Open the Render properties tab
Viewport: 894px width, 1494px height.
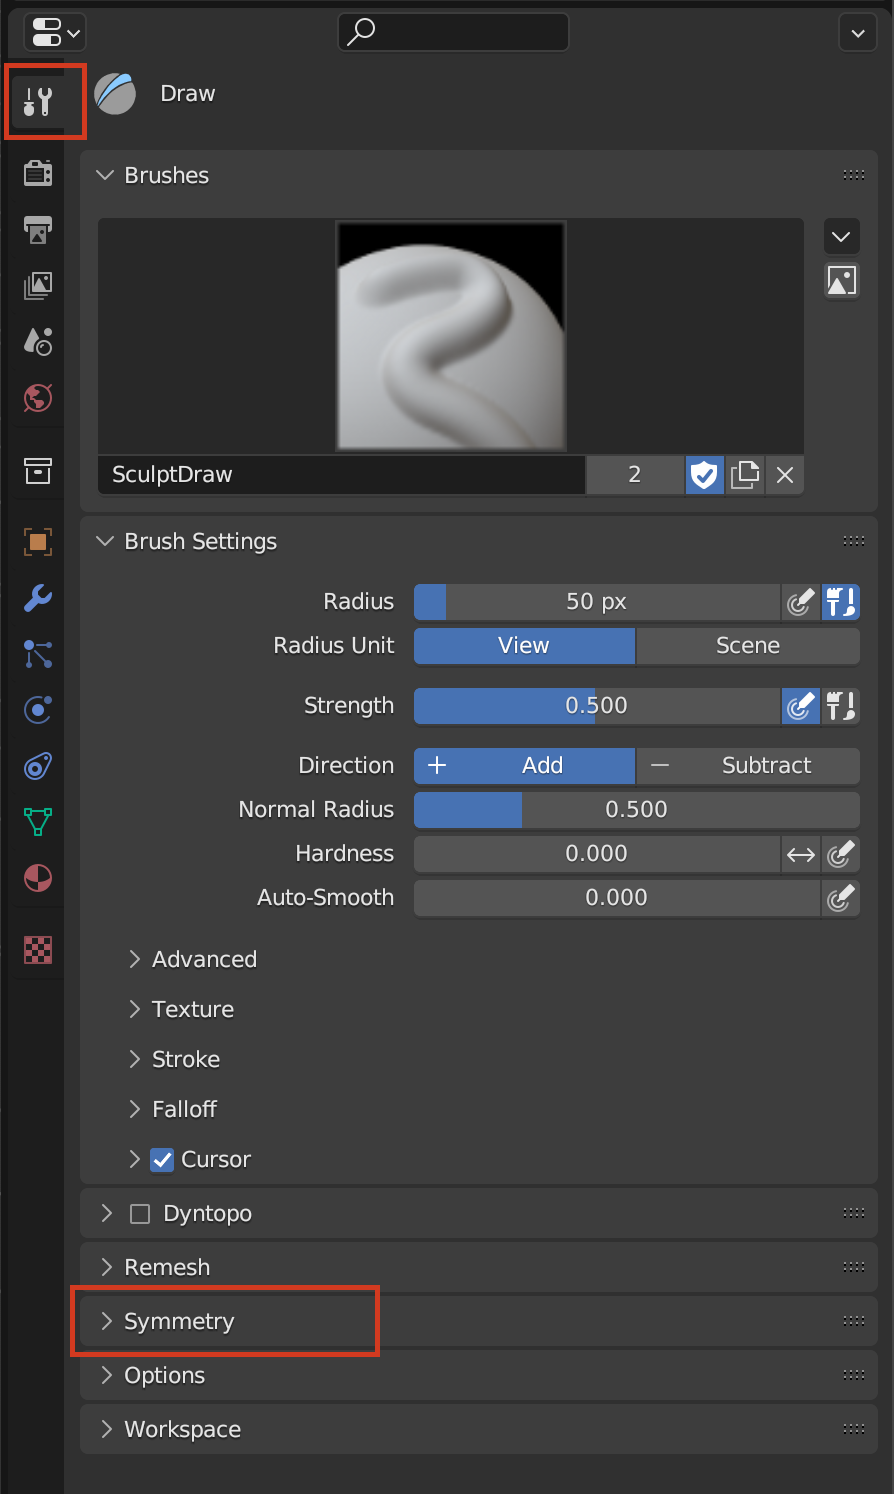click(37, 172)
